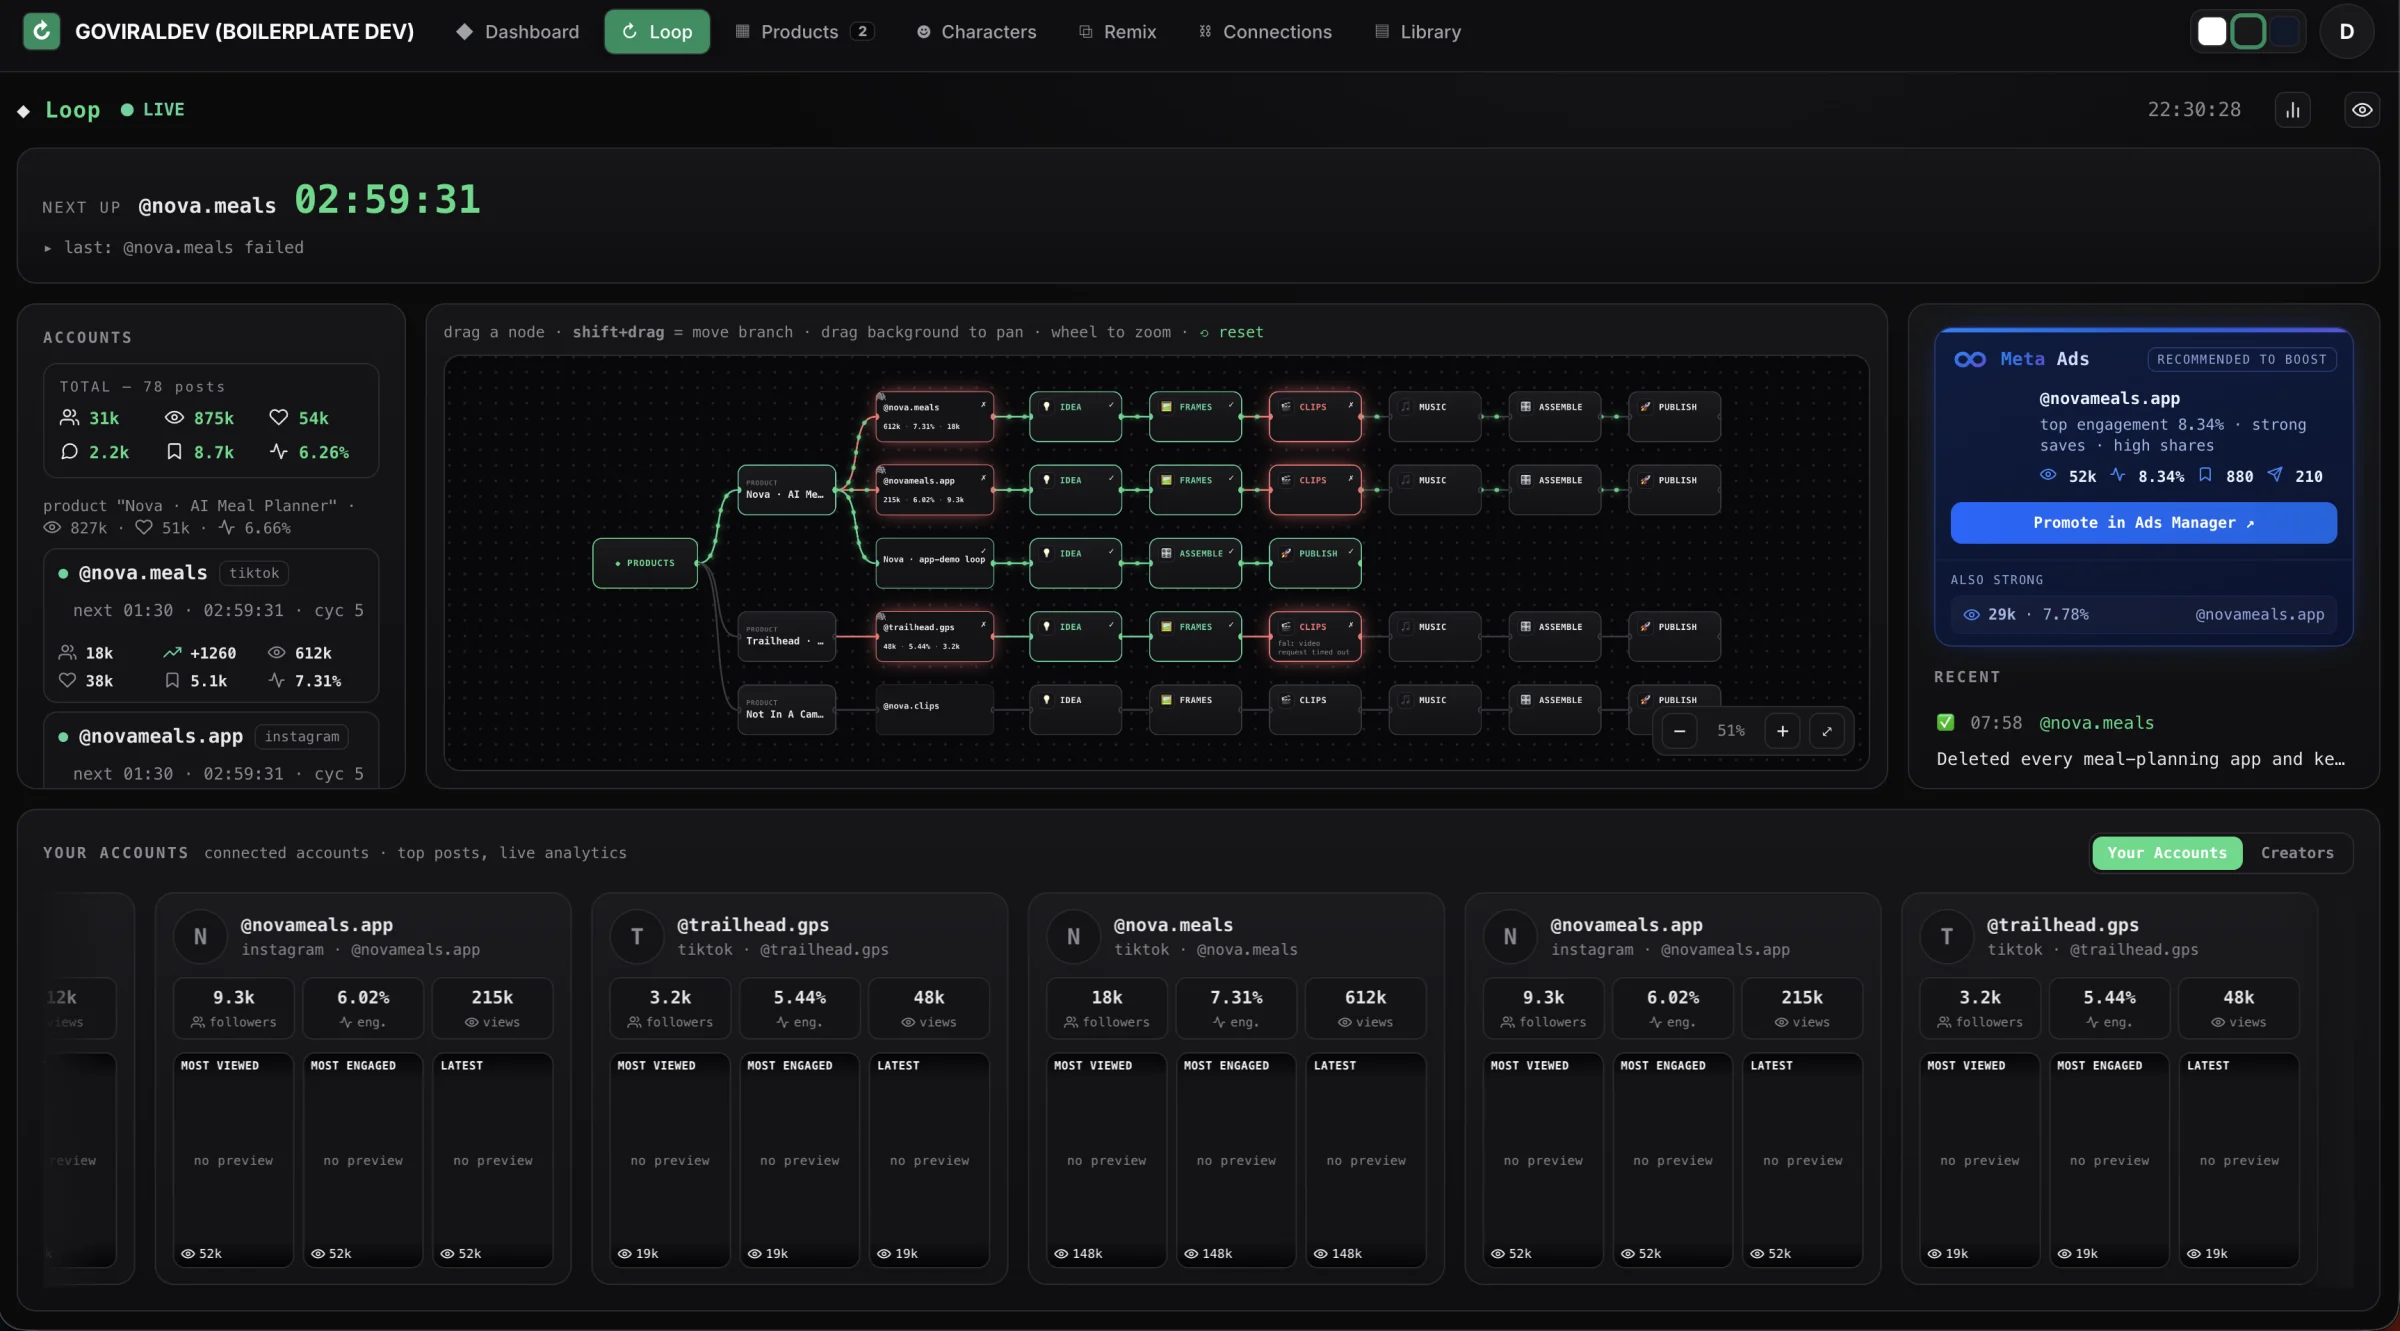
Task: Click the @trailhead.gps node in canvas
Action: [935, 636]
